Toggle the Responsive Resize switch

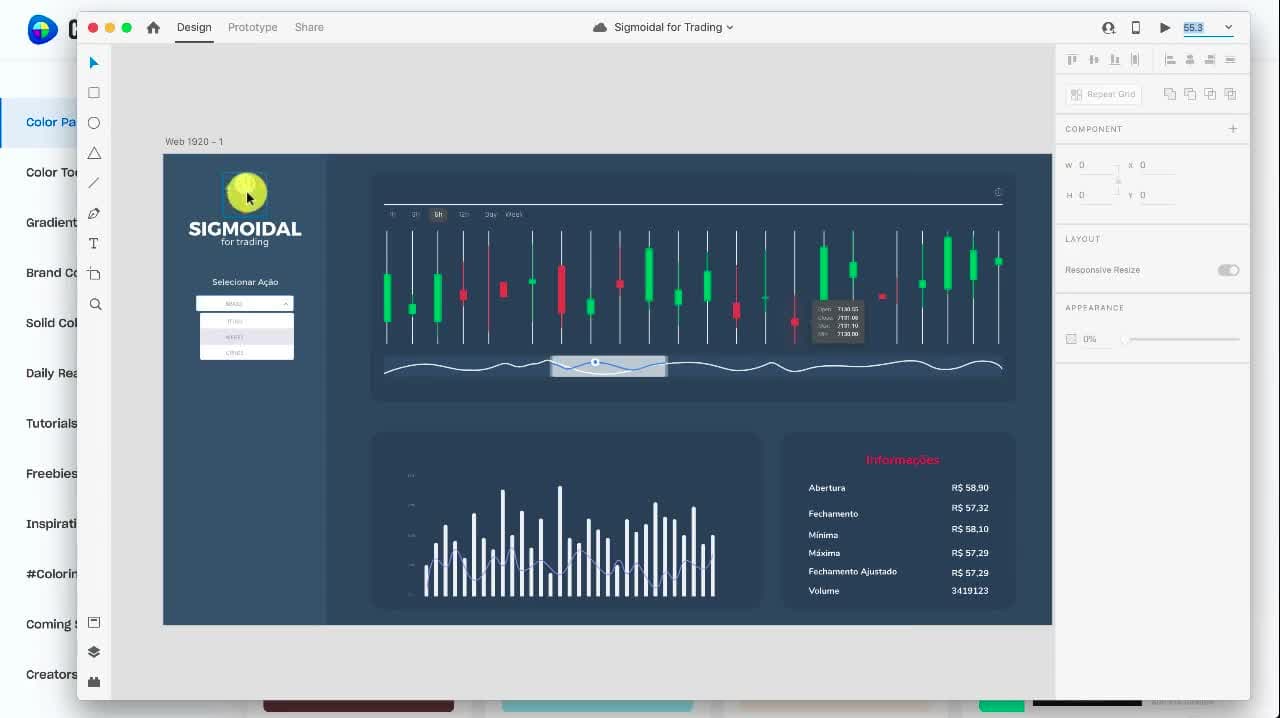[x=1228, y=270]
